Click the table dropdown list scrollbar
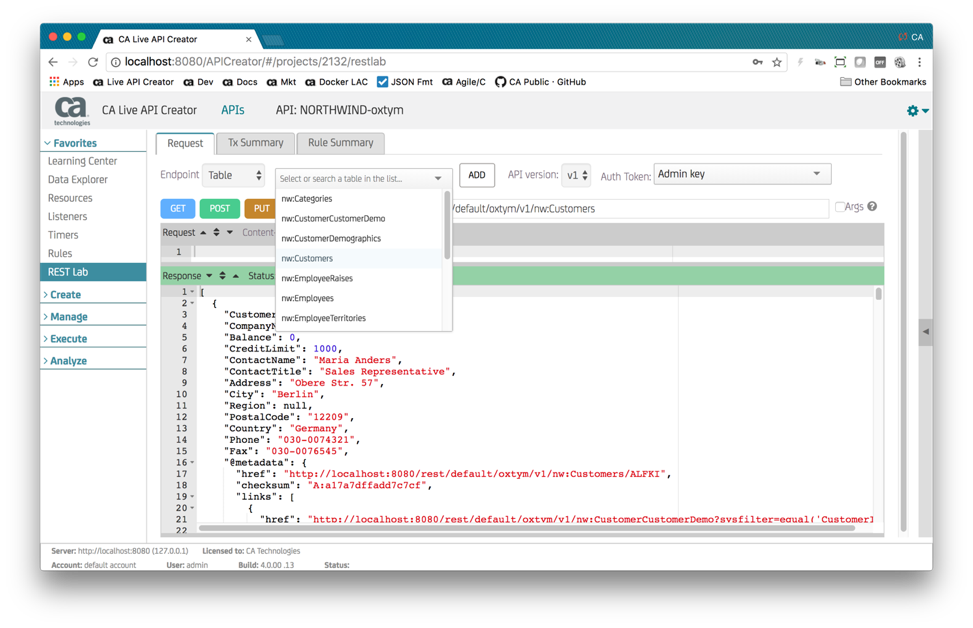 447,226
